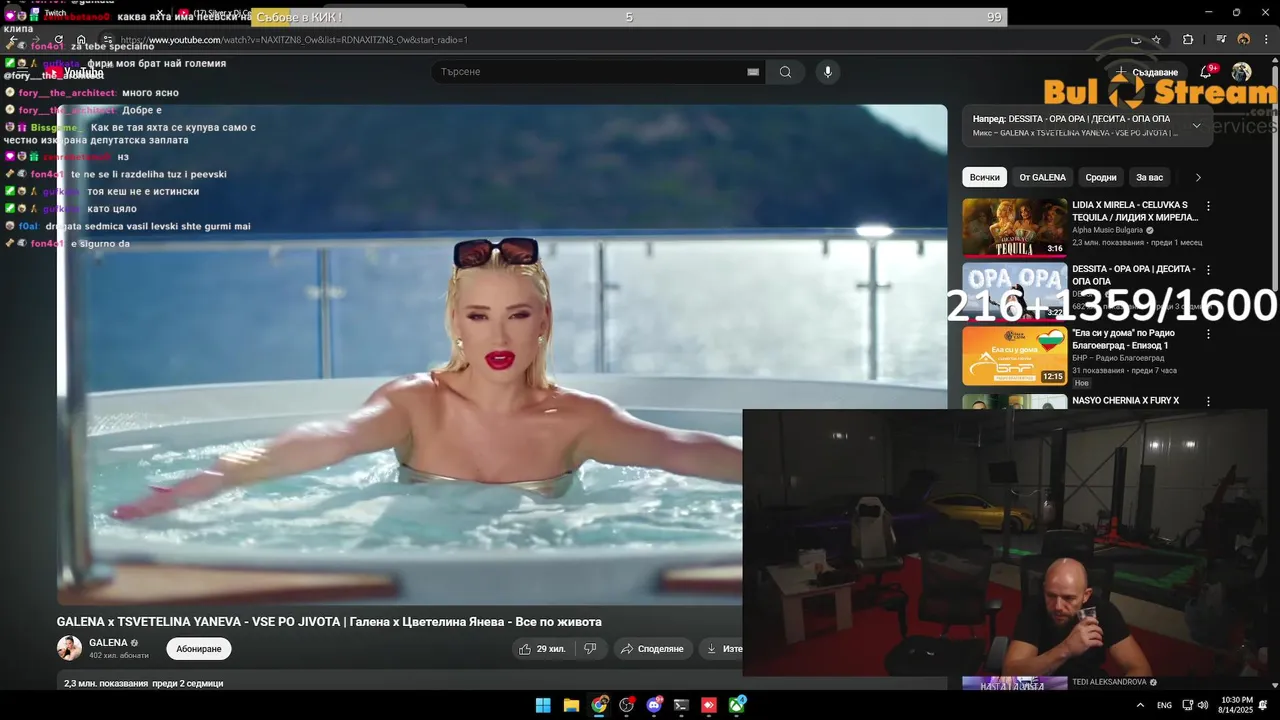
Task: Click the video title VSE PO JIVOTA
Action: [329, 622]
